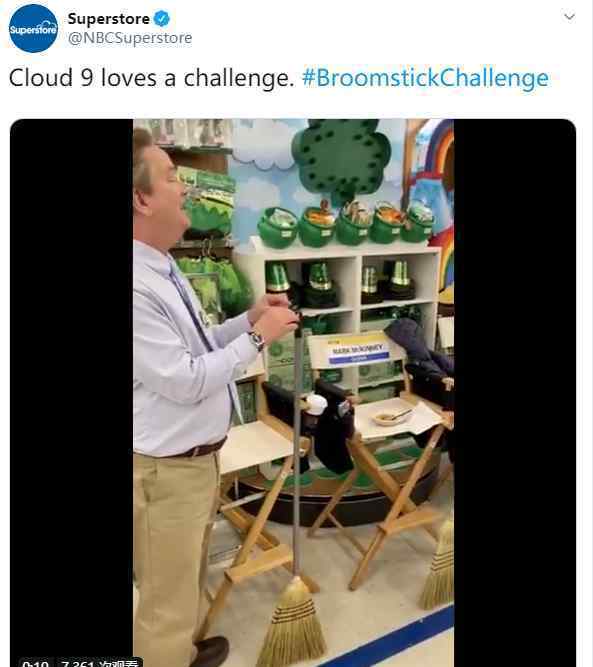593x667 pixels.
Task: Click the 7,361 views counter overlay
Action: 100,663
